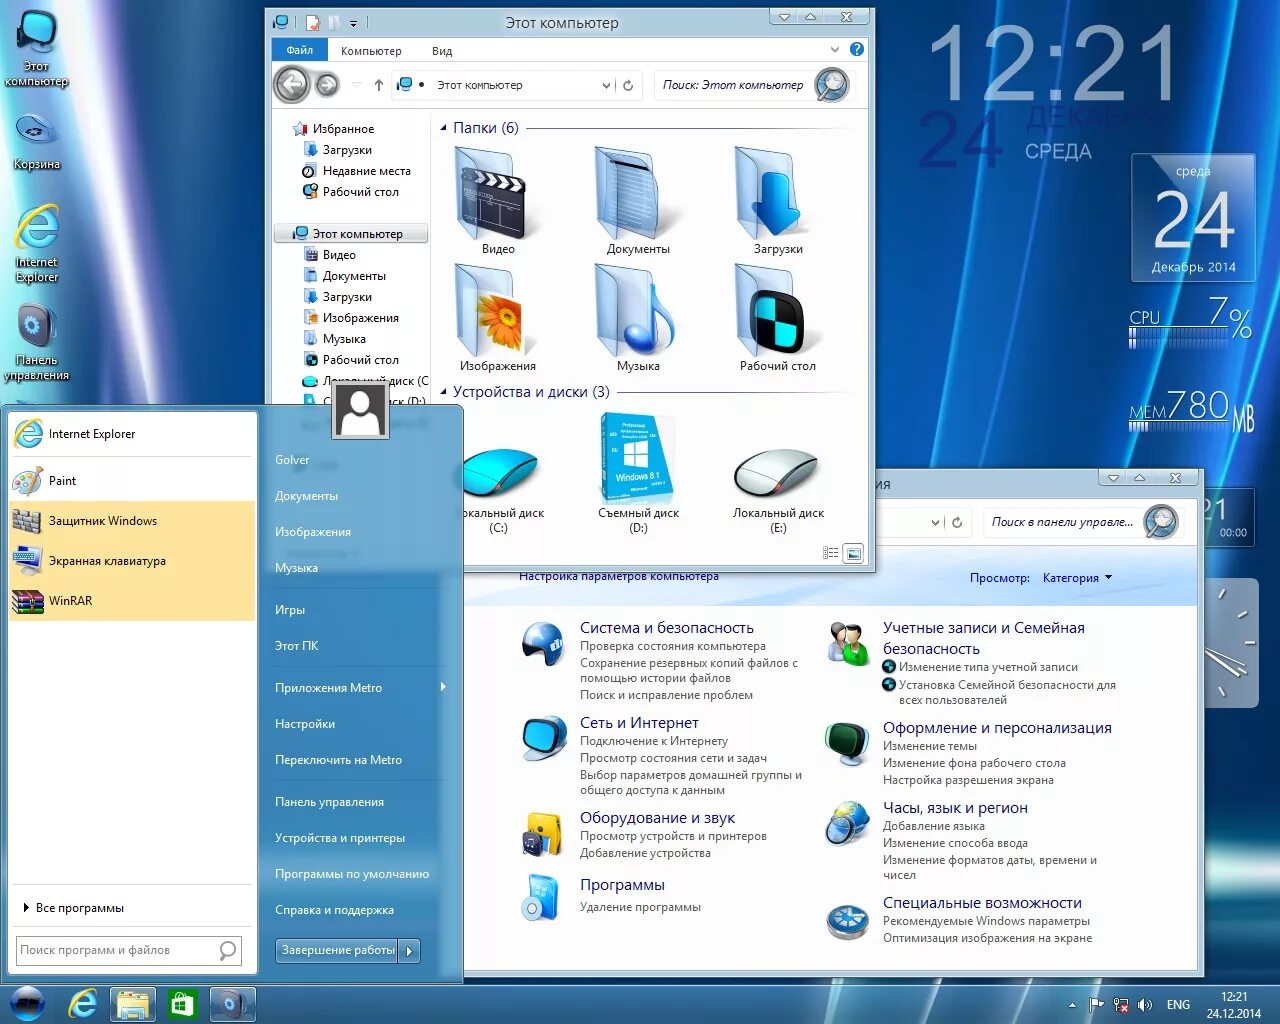Switch the ENG input language indicator
Image resolution: width=1280 pixels, height=1024 pixels.
click(1179, 1005)
